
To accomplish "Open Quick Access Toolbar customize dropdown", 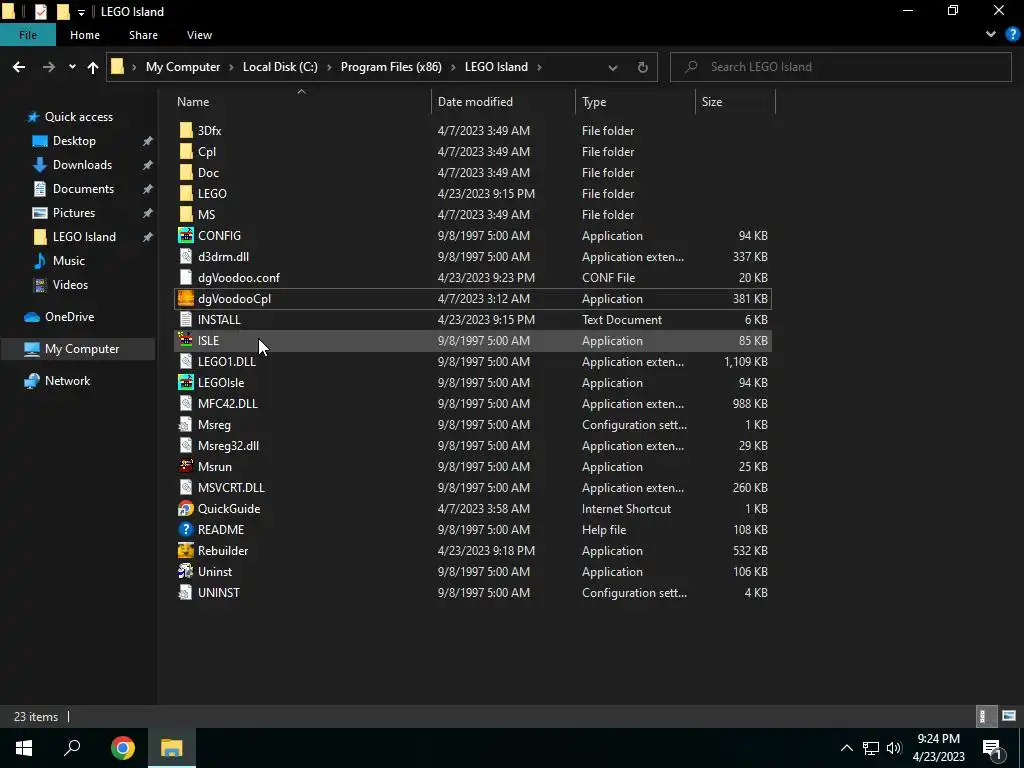I will [x=81, y=12].
